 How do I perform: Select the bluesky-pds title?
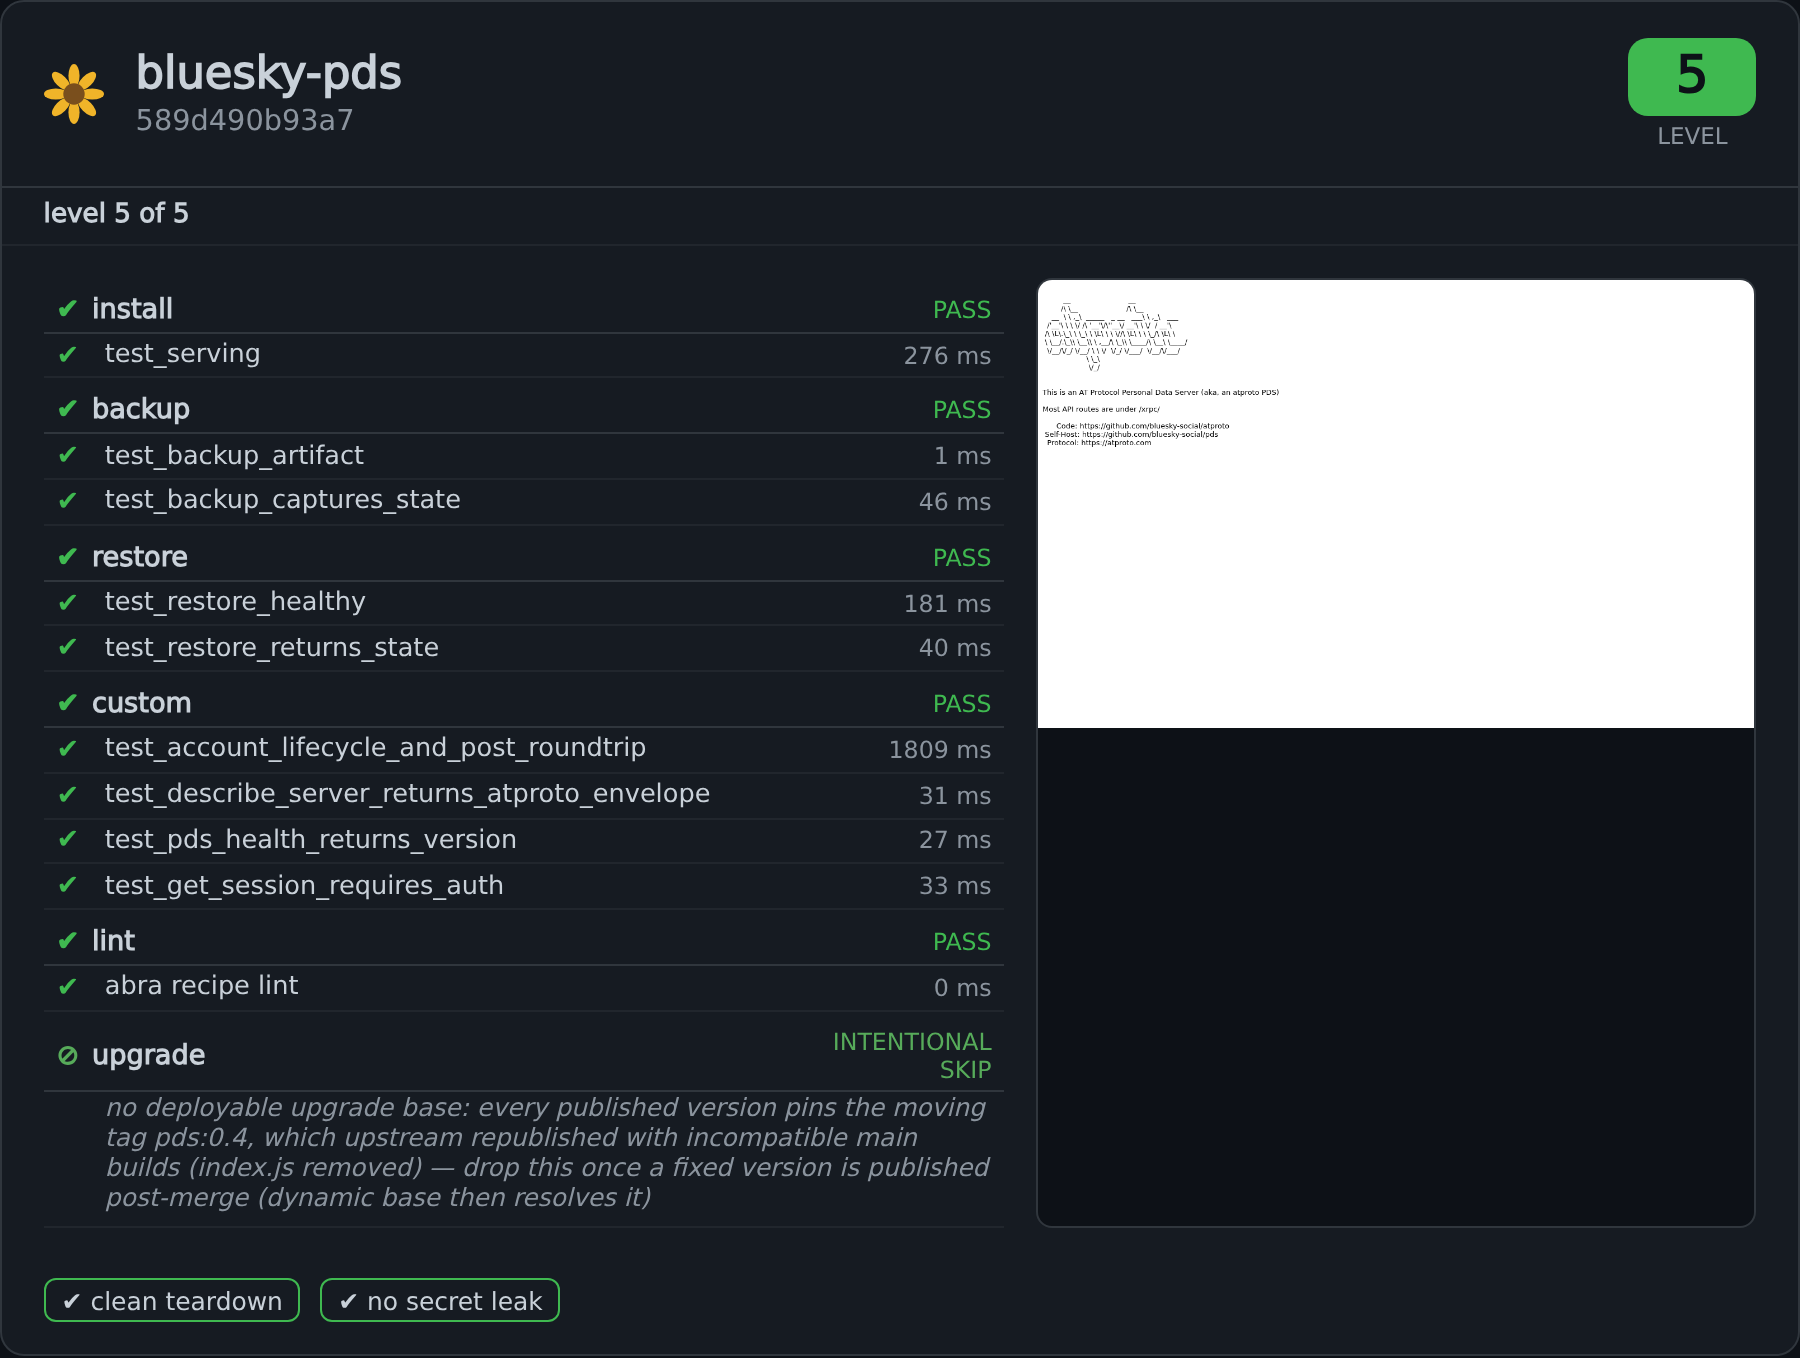tap(269, 74)
